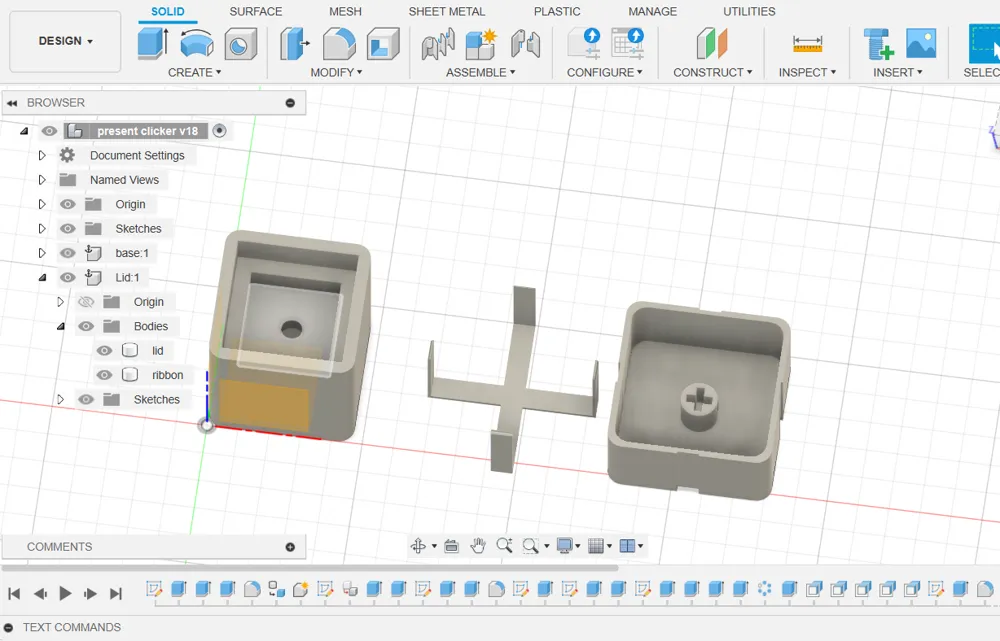The height and width of the screenshot is (641, 1000).
Task: Activate the Select tool icon
Action: [x=984, y=43]
